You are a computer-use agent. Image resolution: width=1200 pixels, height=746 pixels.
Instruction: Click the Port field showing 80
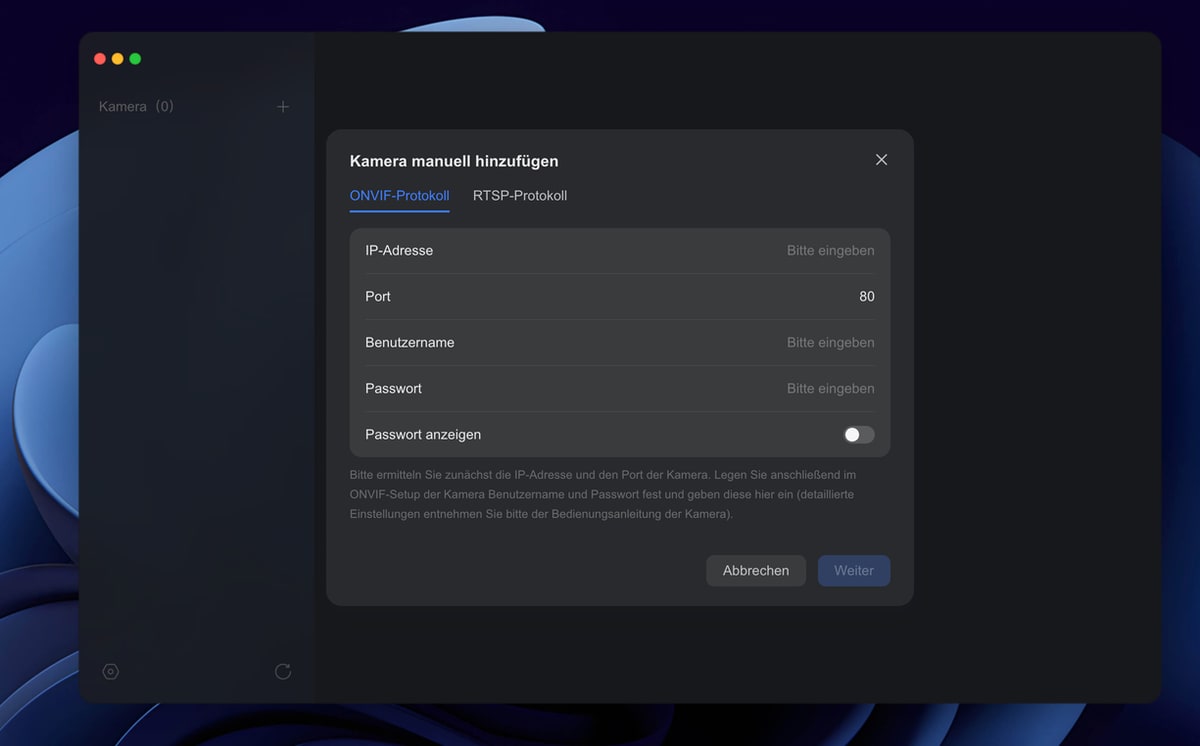click(620, 297)
